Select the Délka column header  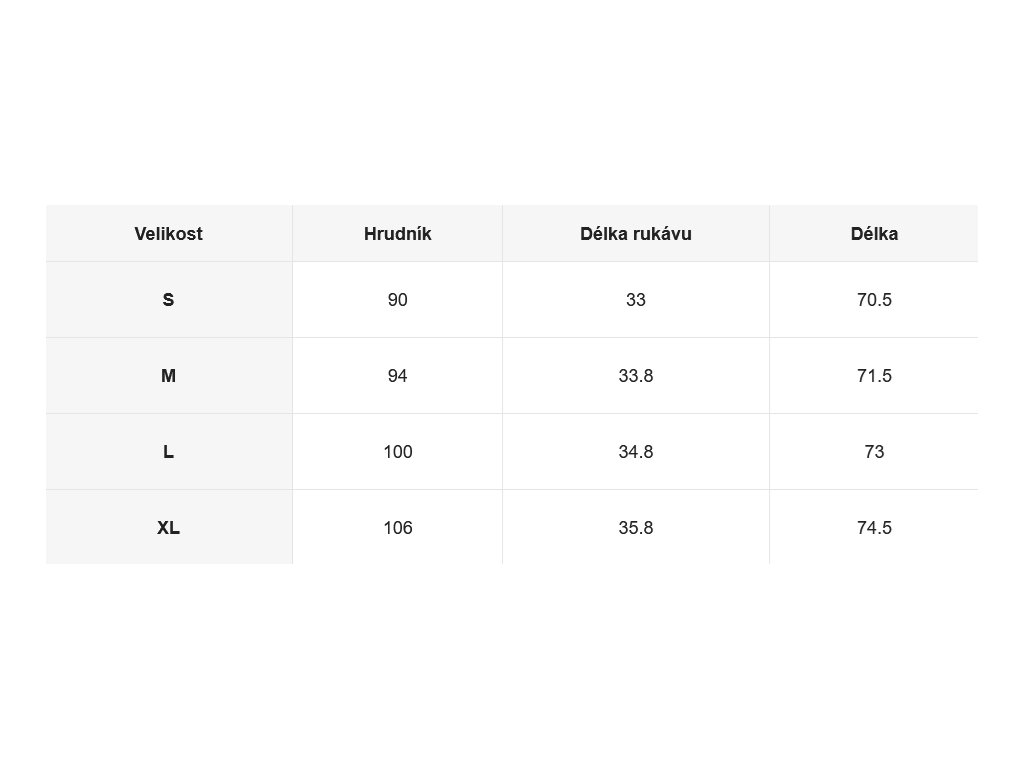point(874,234)
